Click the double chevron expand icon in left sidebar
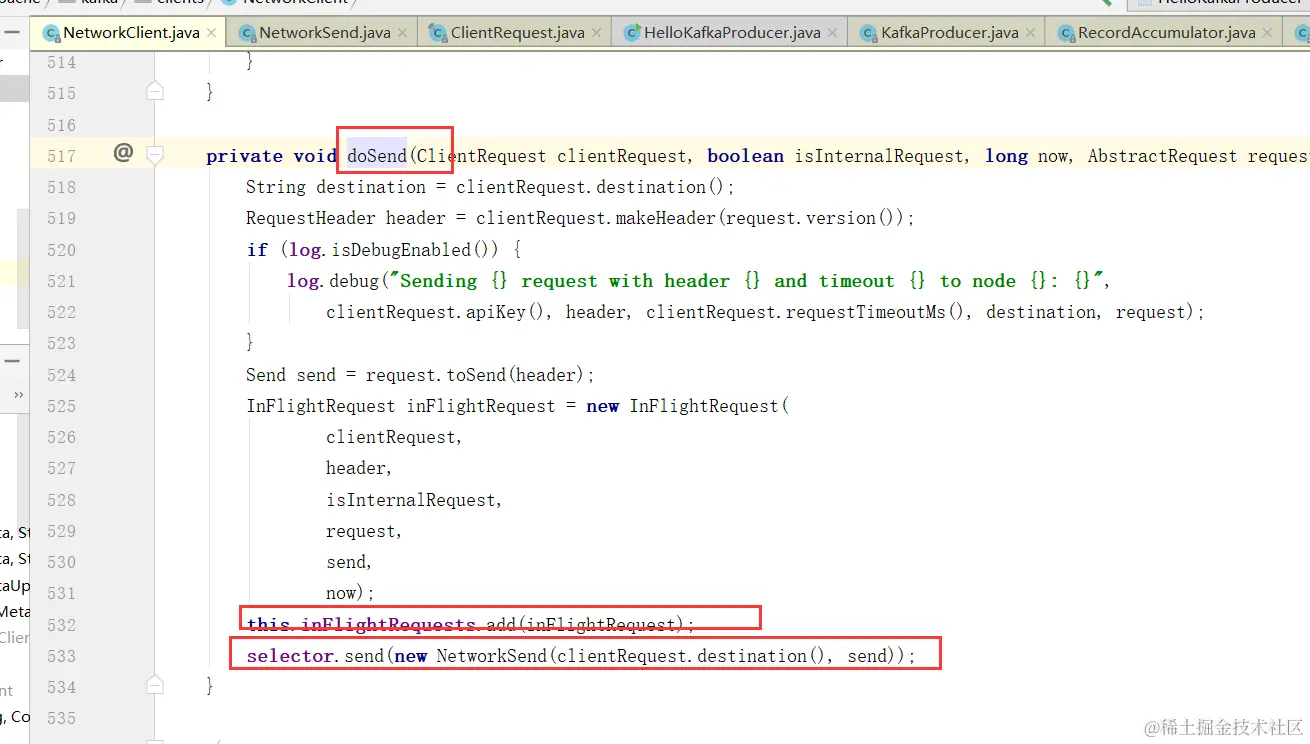The height and width of the screenshot is (744, 1310). click(x=18, y=396)
